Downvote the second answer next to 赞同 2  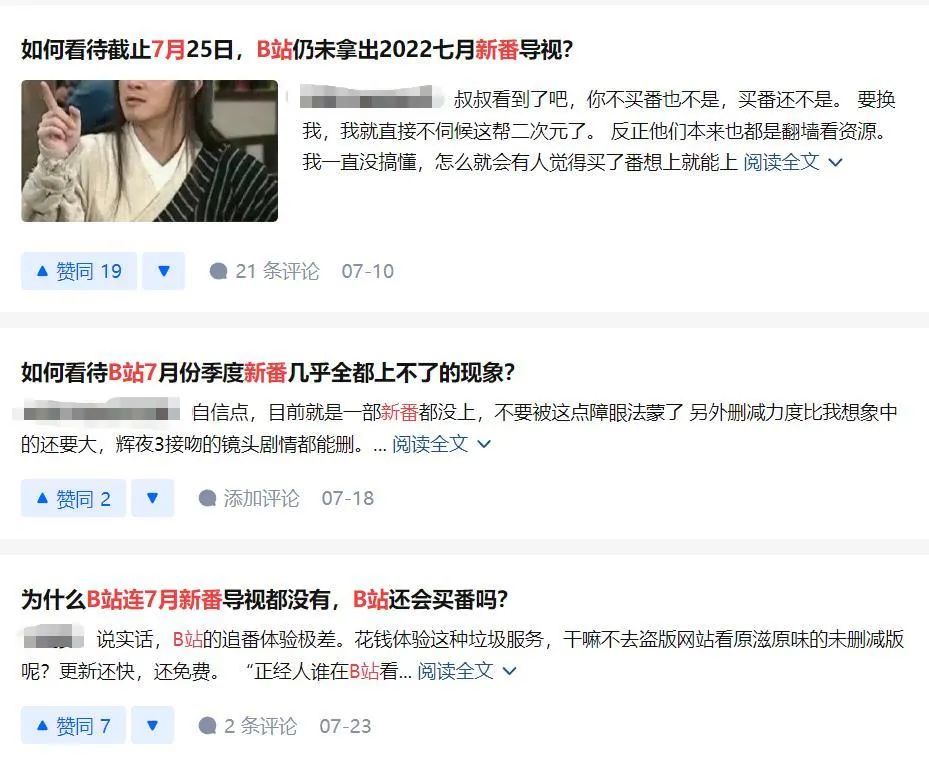[152, 498]
